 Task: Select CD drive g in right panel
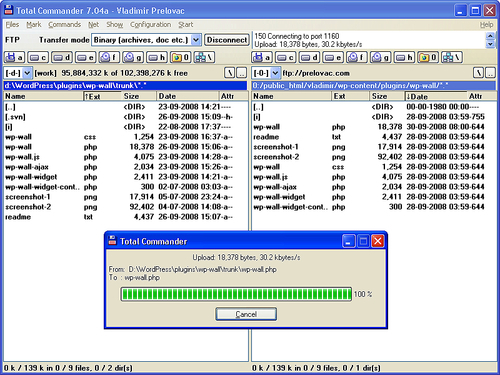click(x=381, y=57)
